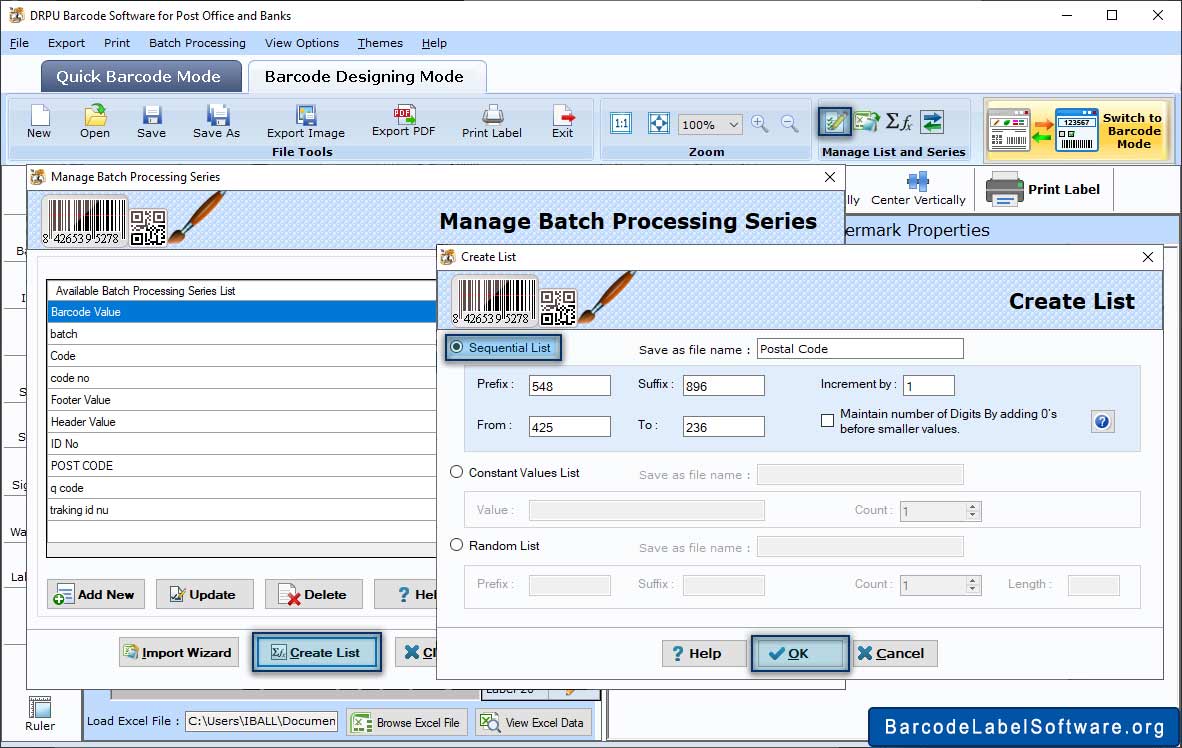Click the Add New button
The height and width of the screenshot is (748, 1182).
click(x=96, y=594)
